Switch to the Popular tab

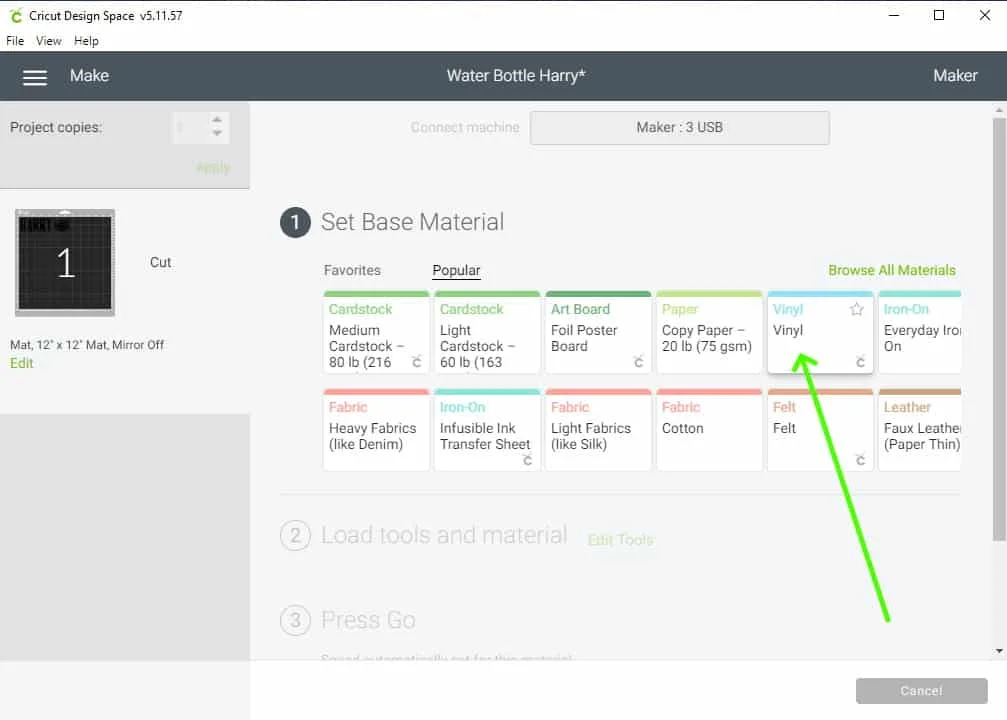tap(456, 270)
